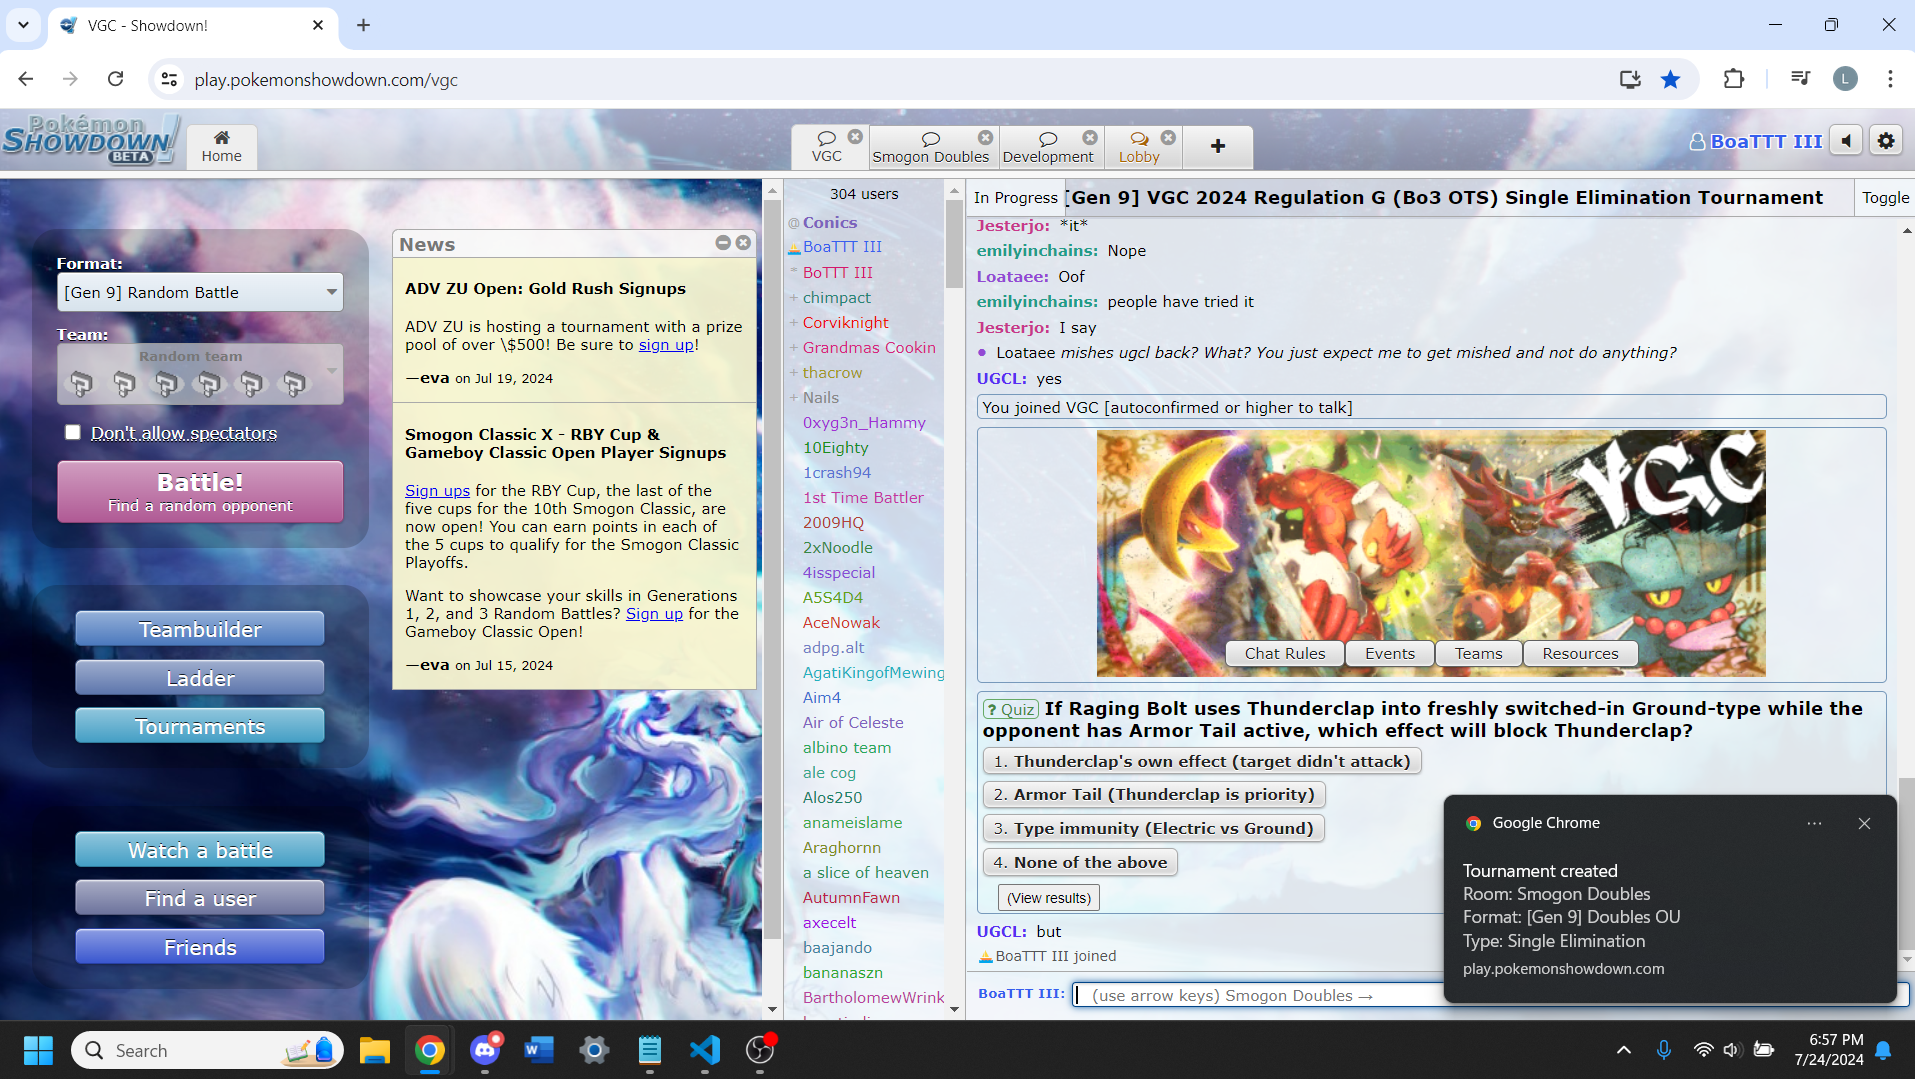The image size is (1915, 1079).
Task: Close the VGC room tab
Action: pos(855,137)
